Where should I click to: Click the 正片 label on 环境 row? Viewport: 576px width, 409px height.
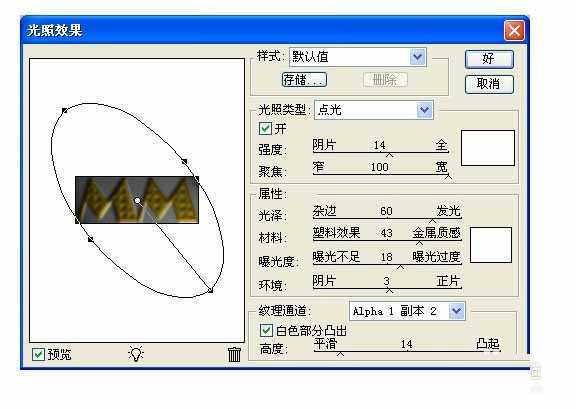click(x=449, y=281)
